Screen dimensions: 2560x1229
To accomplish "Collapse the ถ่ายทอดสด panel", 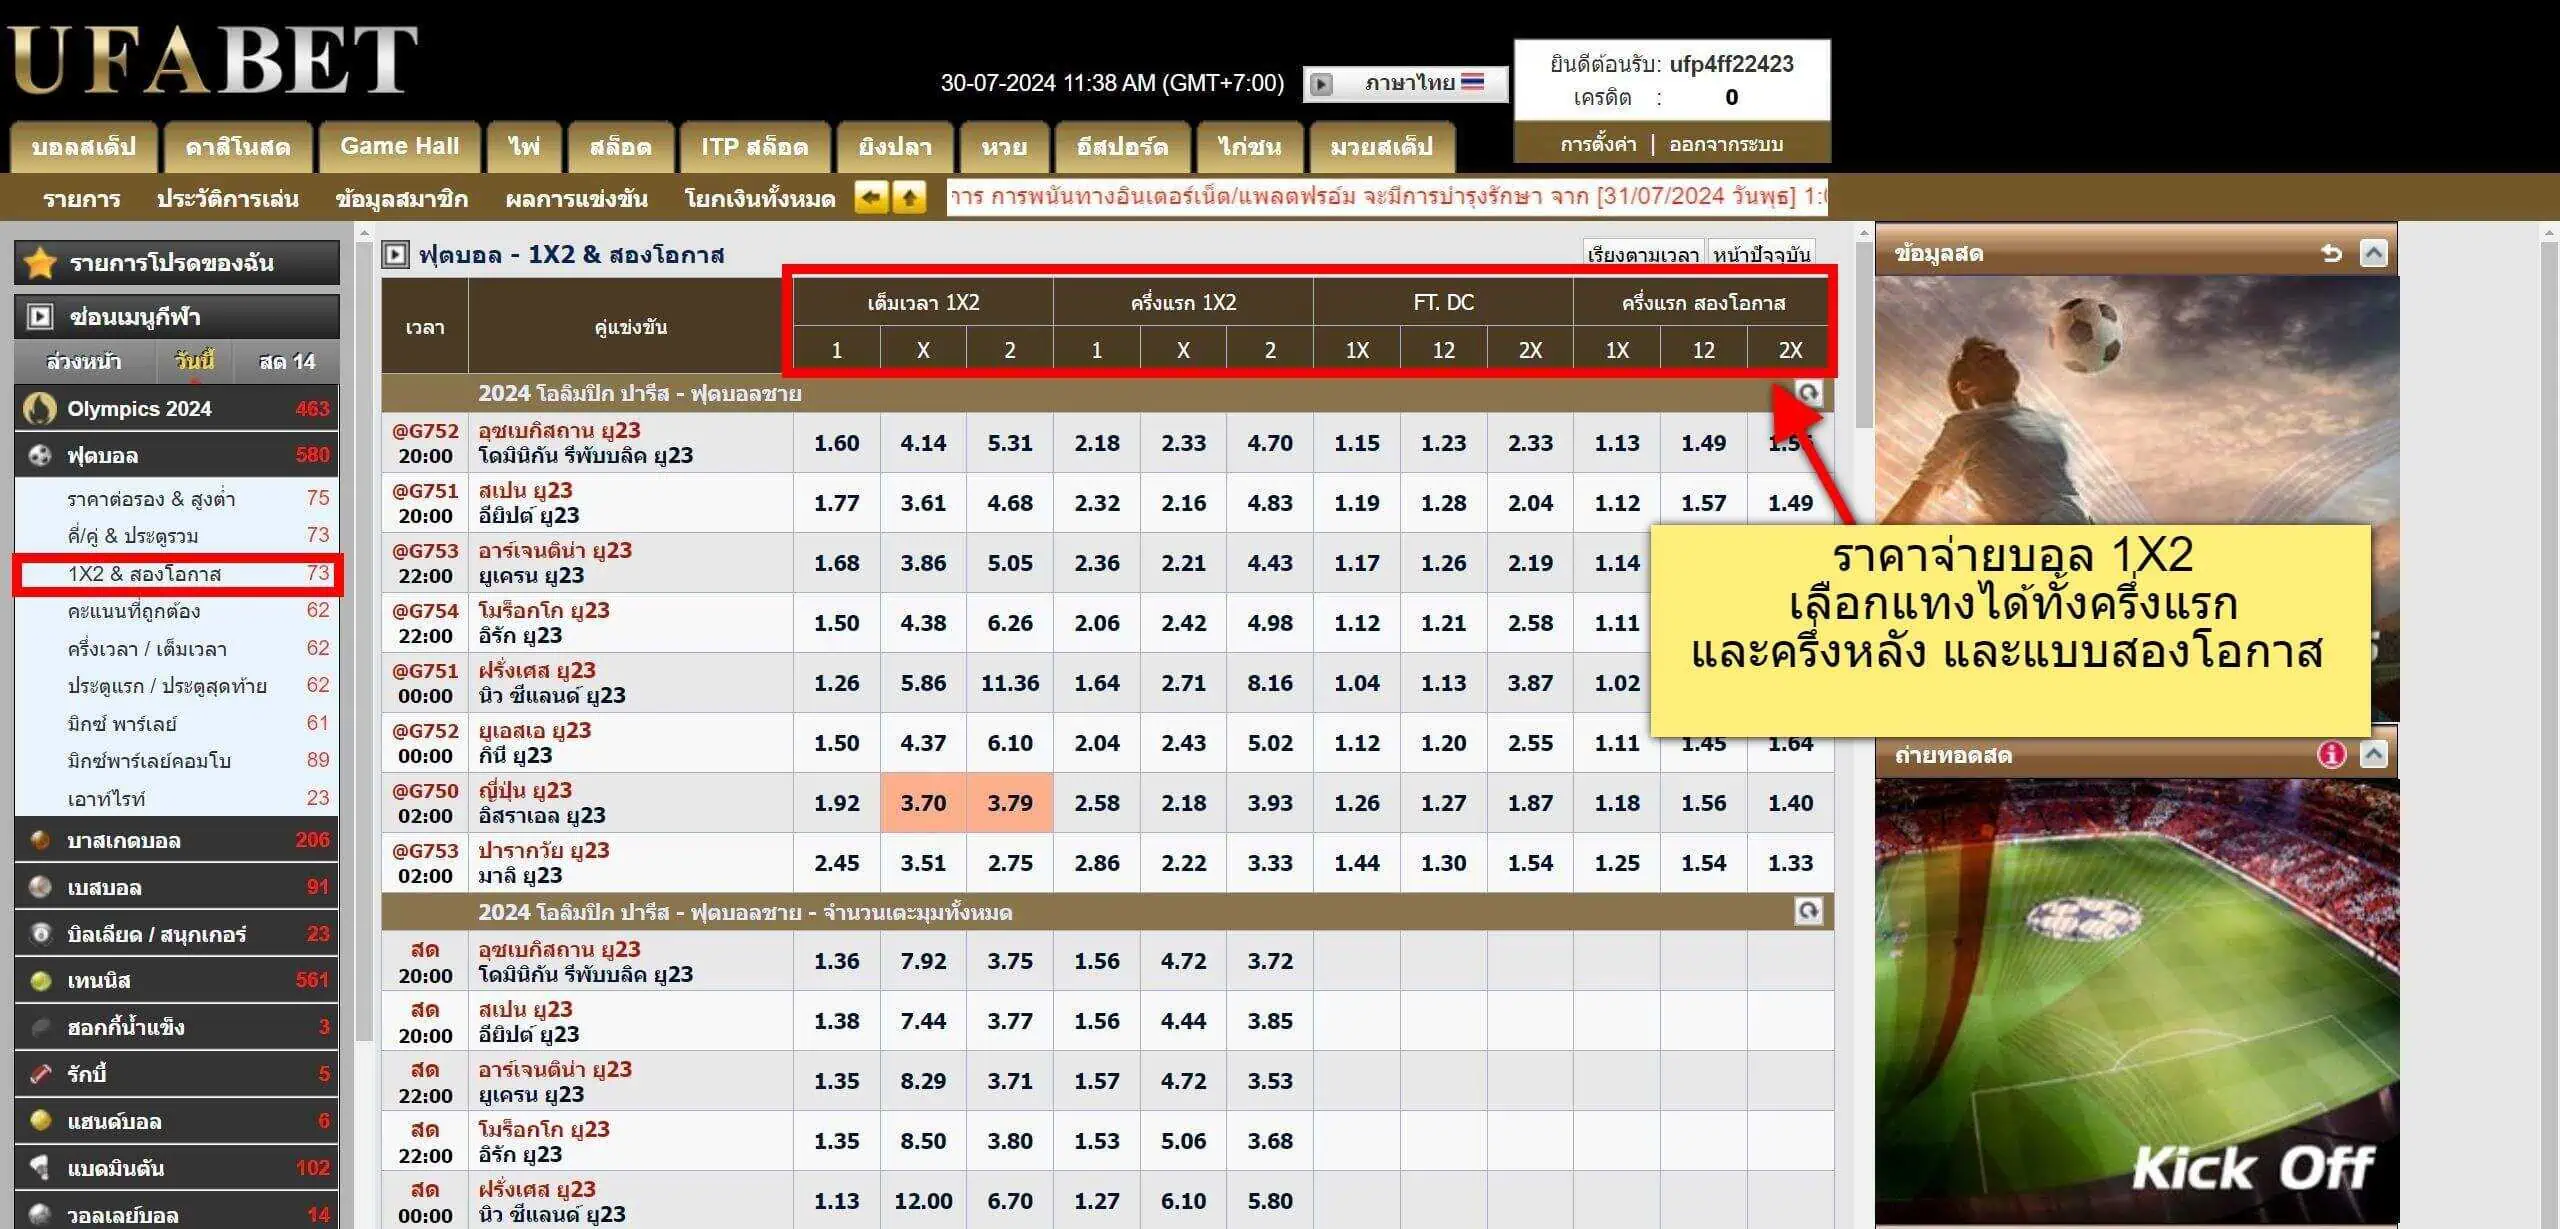I will pos(2373,754).
